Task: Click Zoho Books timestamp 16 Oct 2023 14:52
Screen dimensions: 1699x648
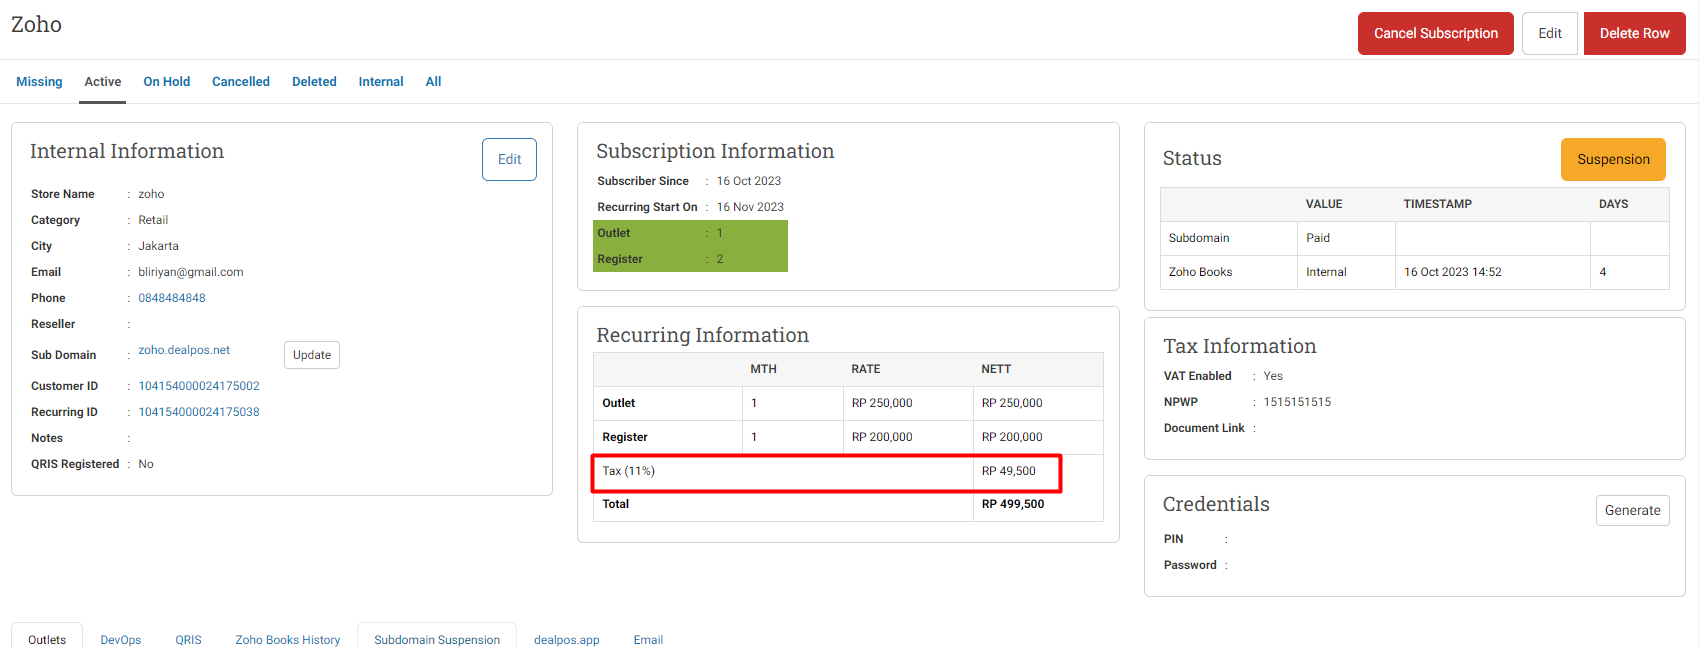Action: tap(1452, 272)
